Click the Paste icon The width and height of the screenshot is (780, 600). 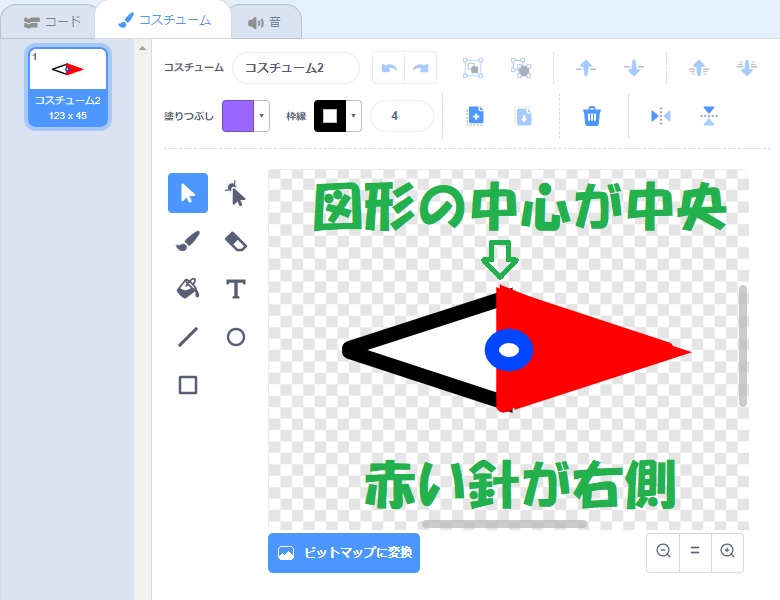[x=523, y=116]
